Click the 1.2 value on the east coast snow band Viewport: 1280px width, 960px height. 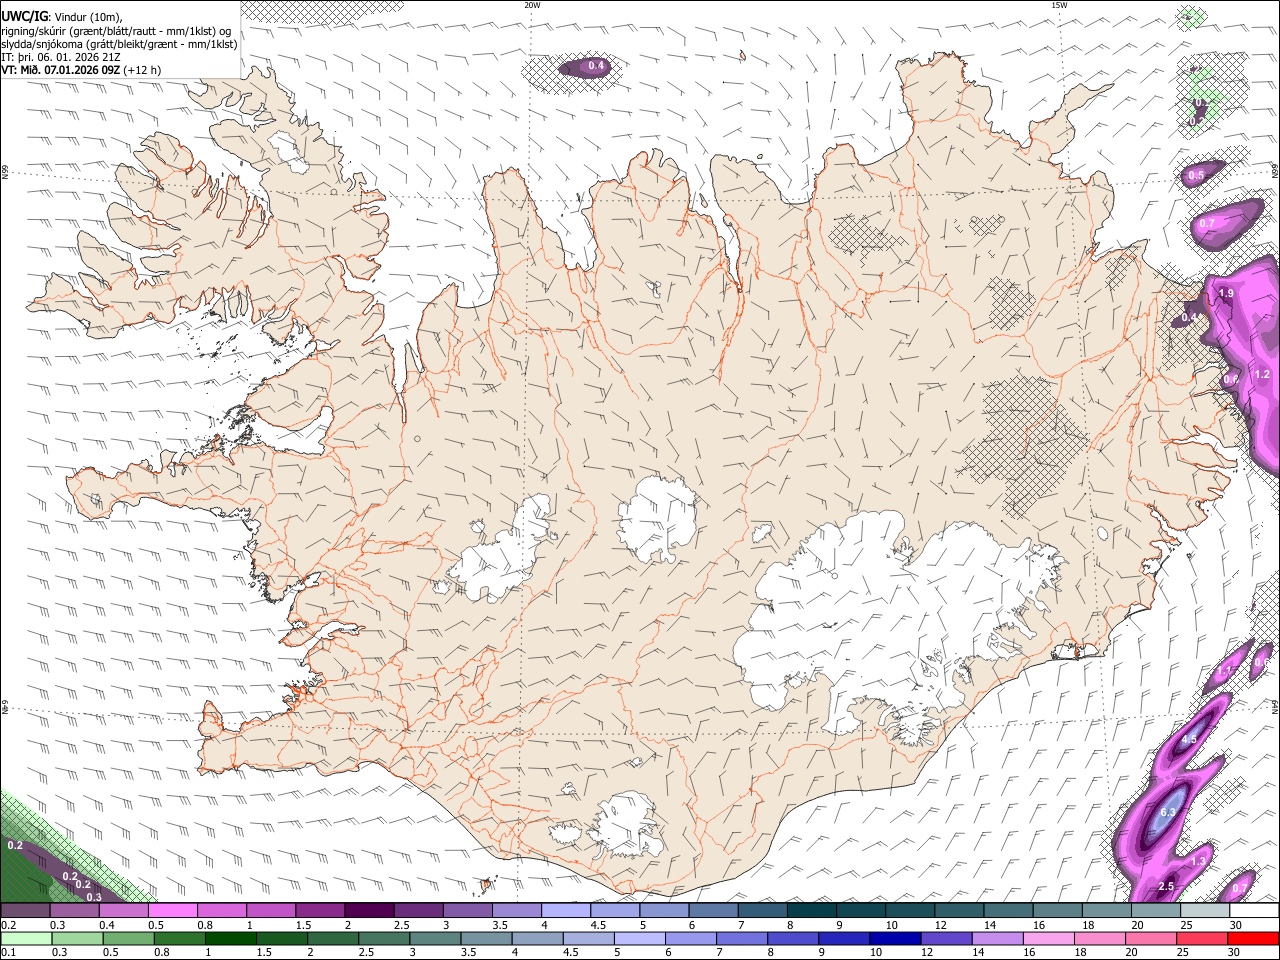coord(1262,374)
